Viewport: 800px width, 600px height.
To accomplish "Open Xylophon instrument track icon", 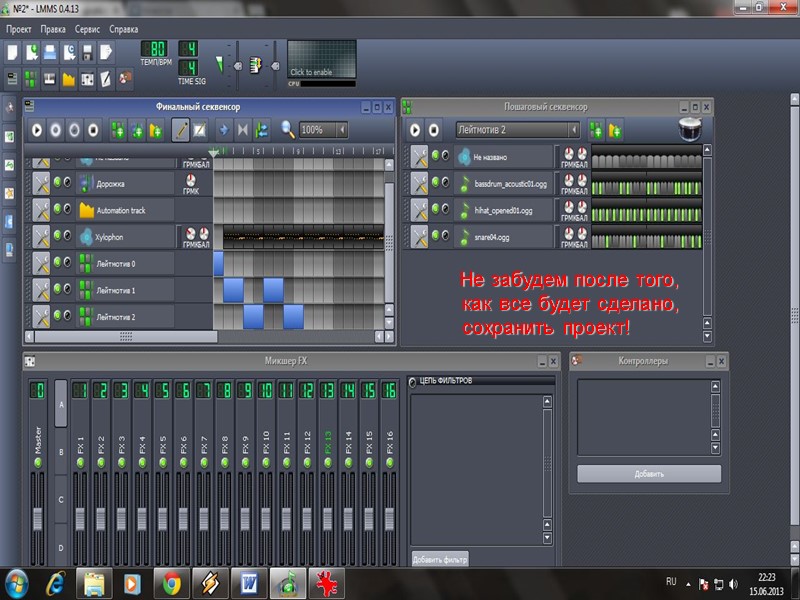I will 86,237.
